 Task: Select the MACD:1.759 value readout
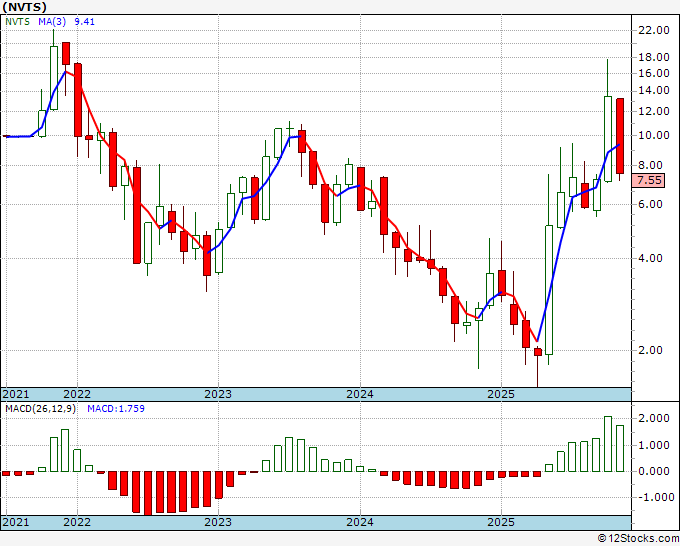point(116,409)
